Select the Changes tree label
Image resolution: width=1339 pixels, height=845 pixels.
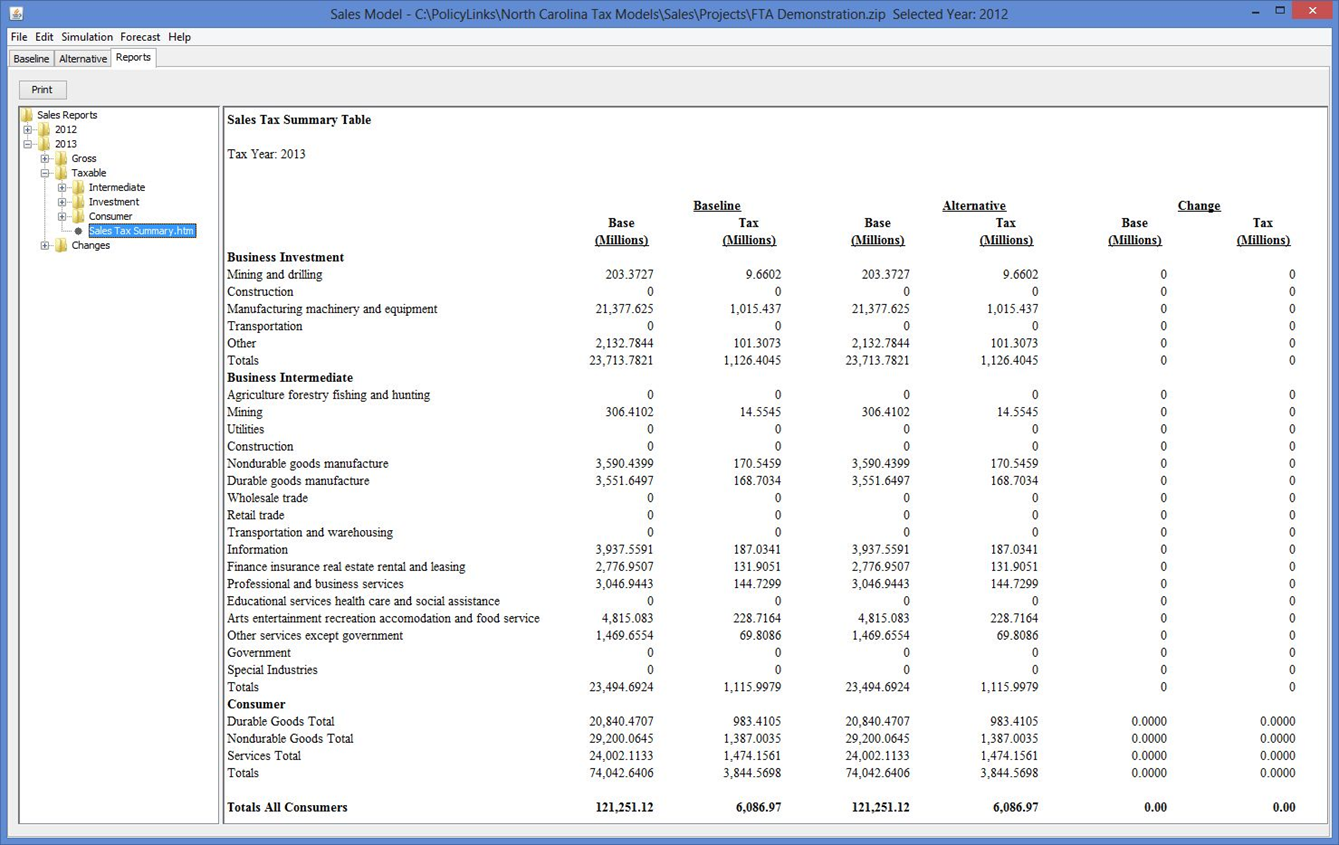pos(91,245)
